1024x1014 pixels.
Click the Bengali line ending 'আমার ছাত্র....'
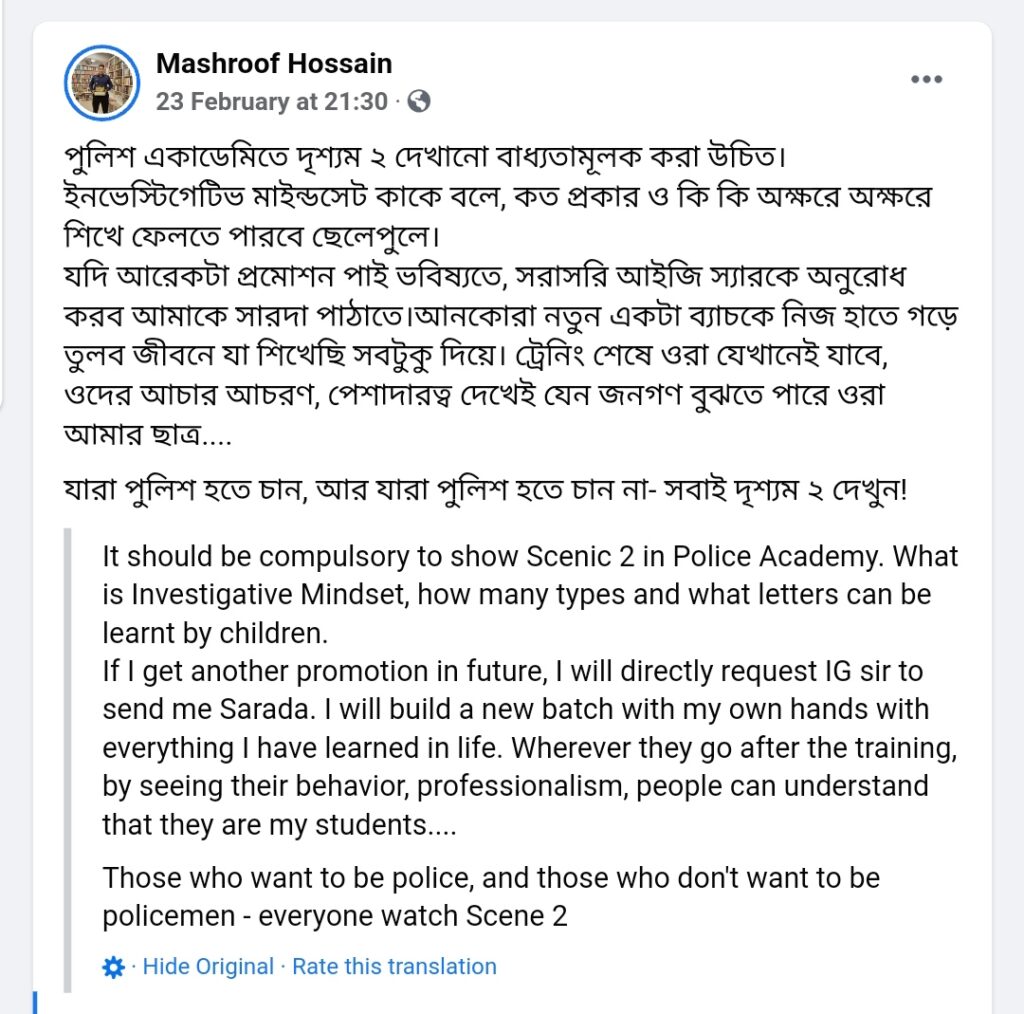pyautogui.click(x=148, y=434)
